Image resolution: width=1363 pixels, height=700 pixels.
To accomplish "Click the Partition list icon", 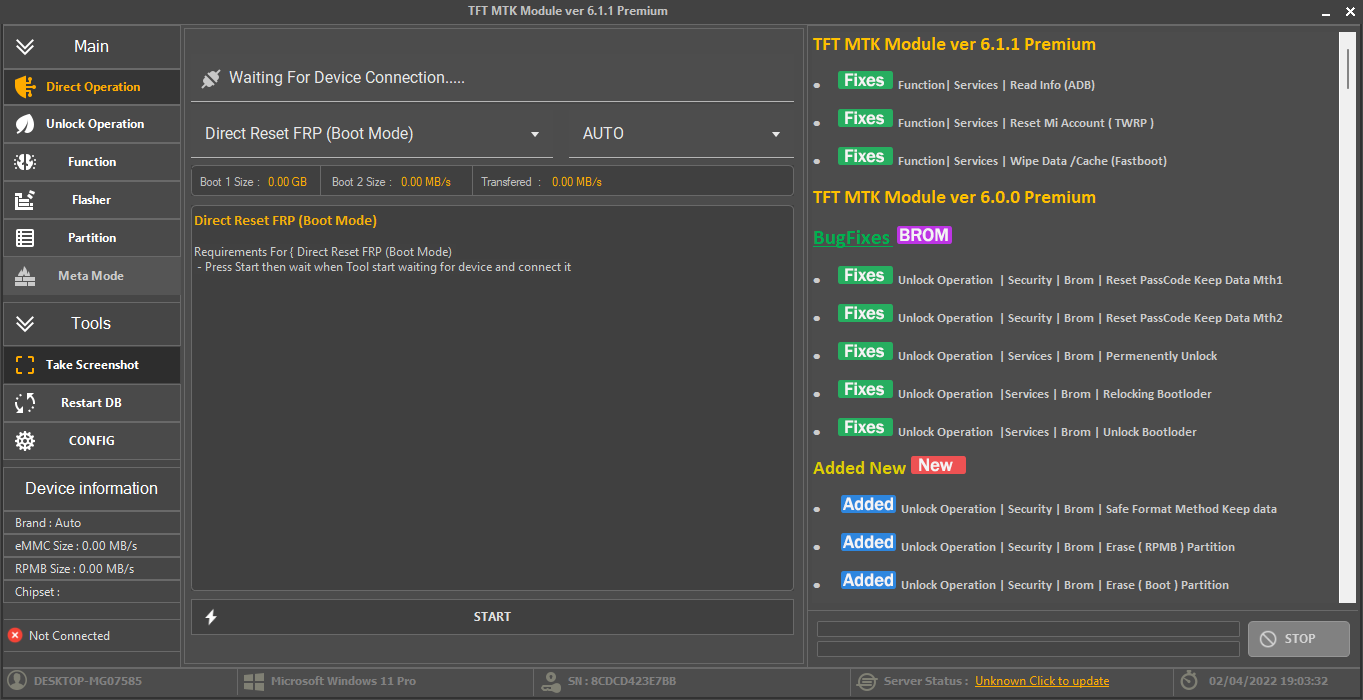I will [25, 238].
